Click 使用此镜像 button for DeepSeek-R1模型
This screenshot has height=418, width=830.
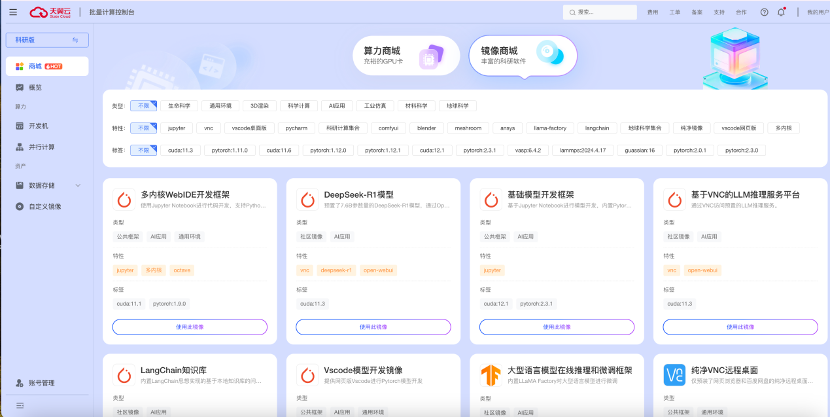tap(373, 327)
